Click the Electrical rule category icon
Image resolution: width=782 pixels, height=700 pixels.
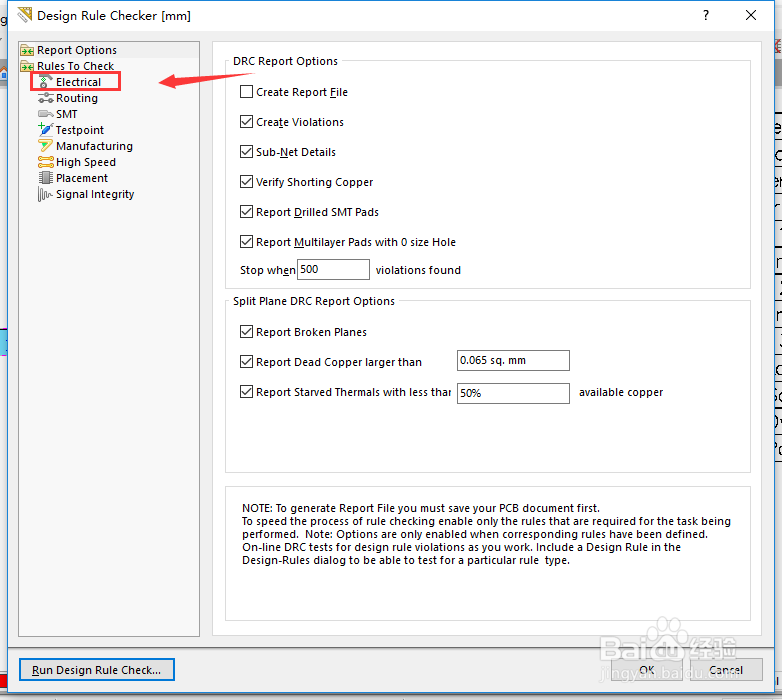click(45, 82)
